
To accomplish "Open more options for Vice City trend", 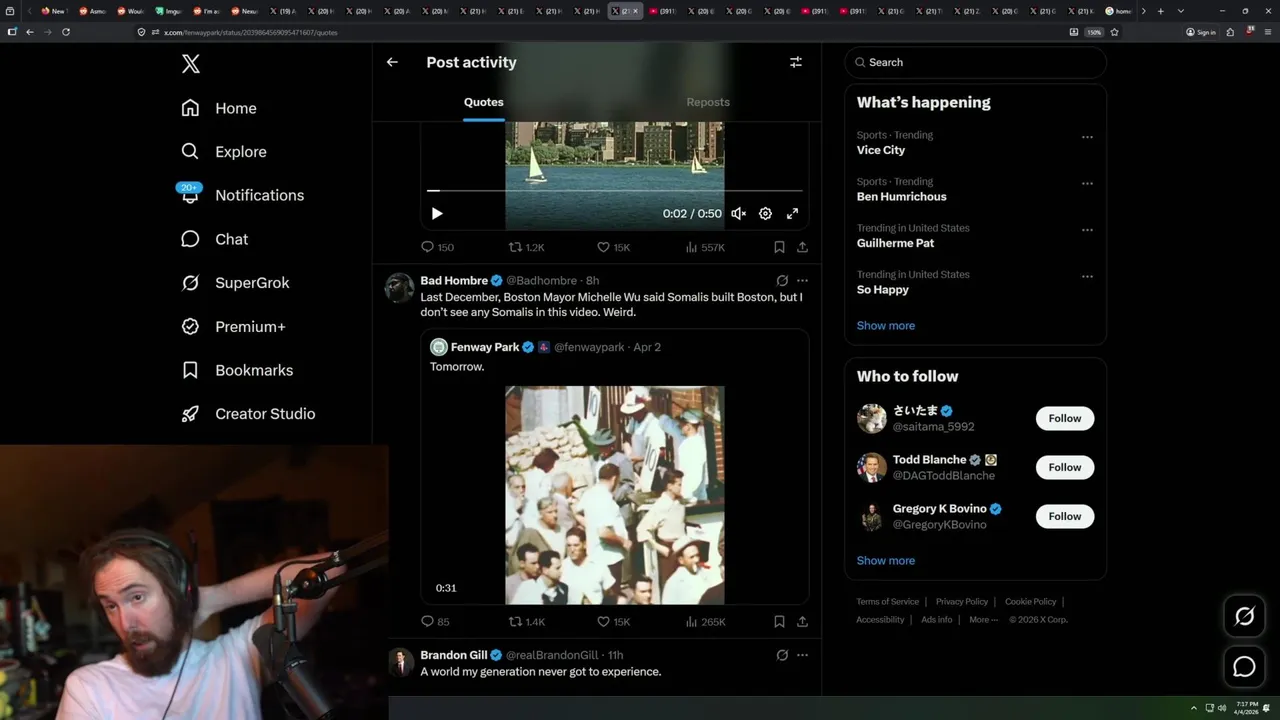I will [1087, 137].
